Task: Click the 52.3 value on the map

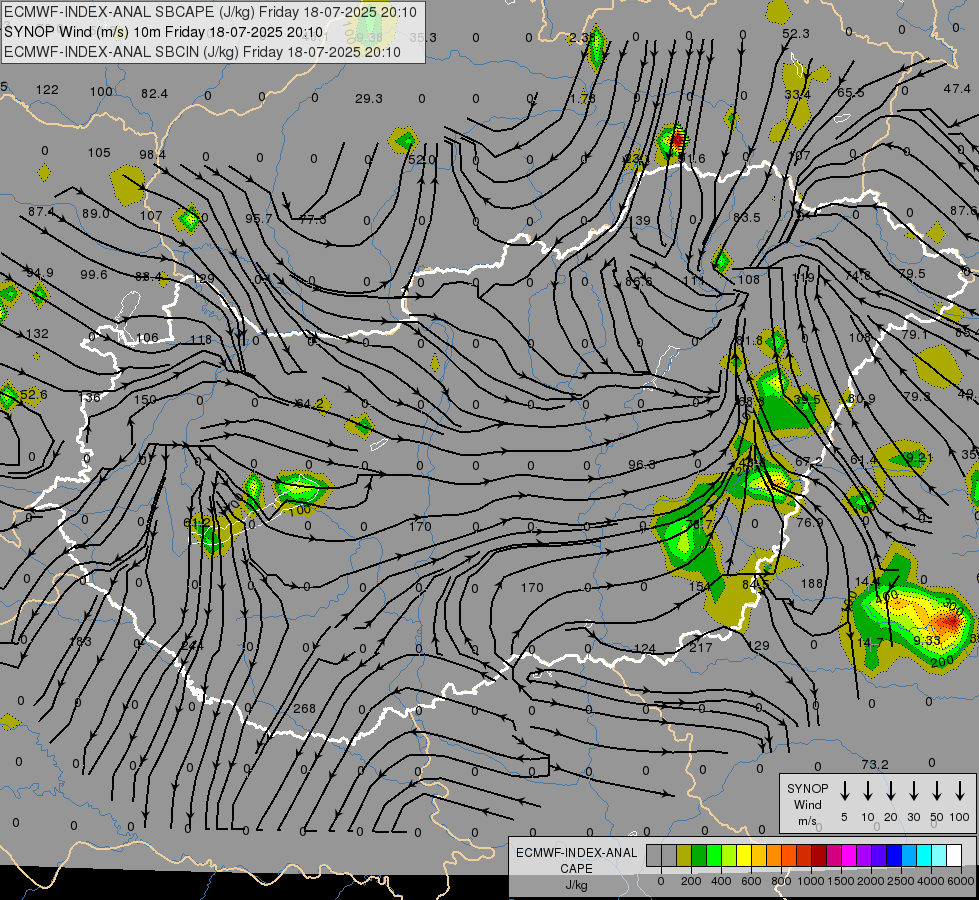Action: [795, 34]
